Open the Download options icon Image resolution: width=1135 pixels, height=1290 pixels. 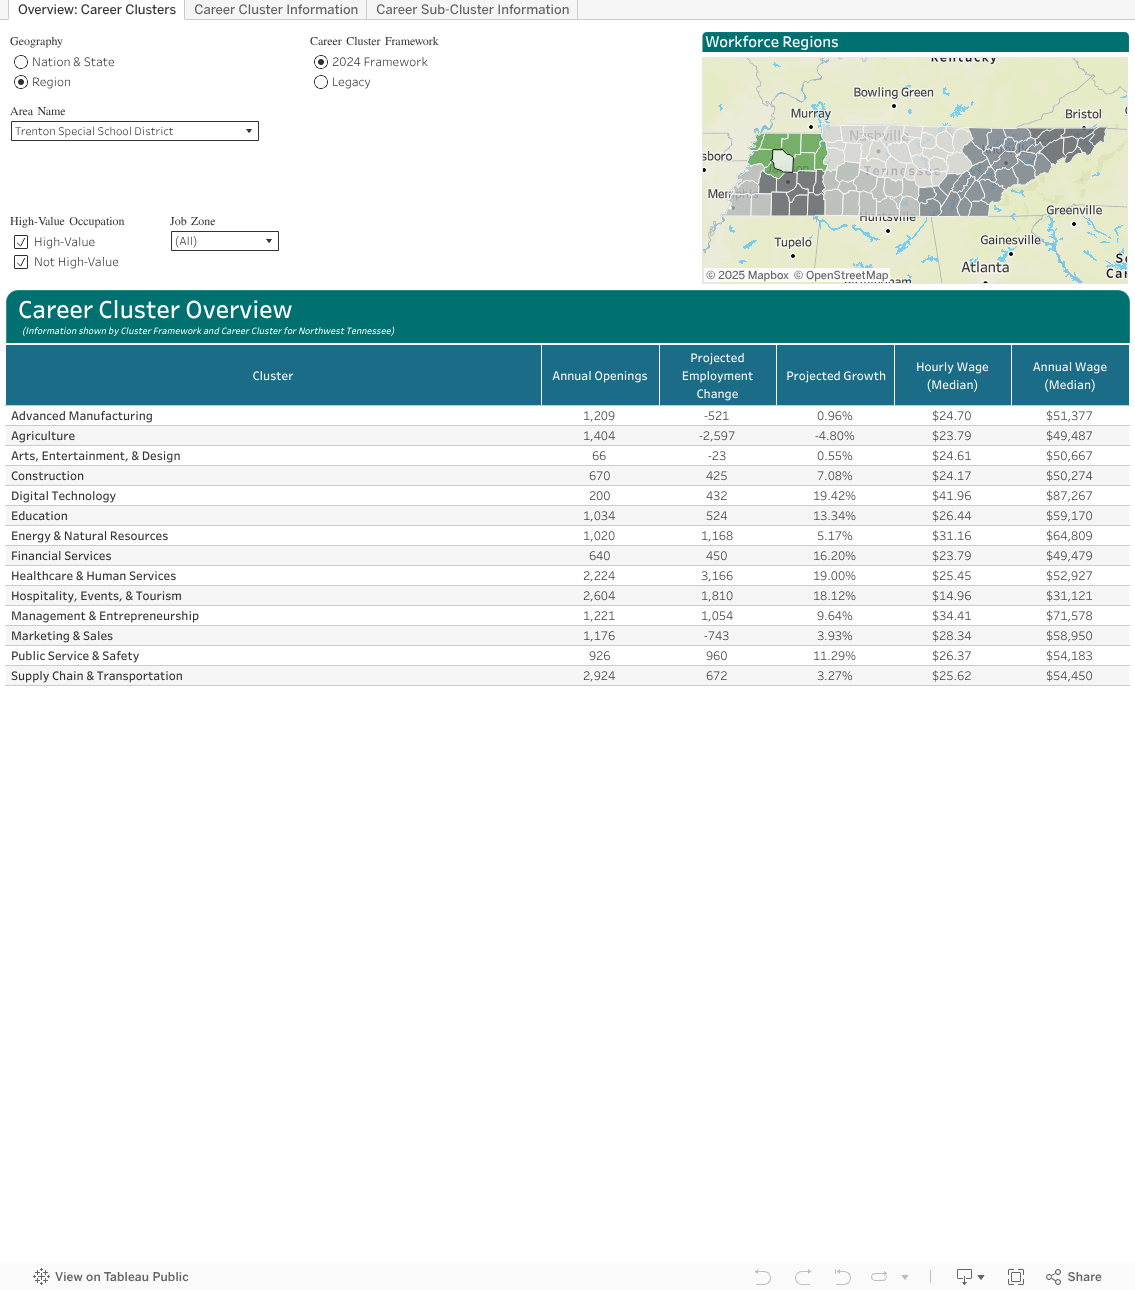(x=970, y=1277)
